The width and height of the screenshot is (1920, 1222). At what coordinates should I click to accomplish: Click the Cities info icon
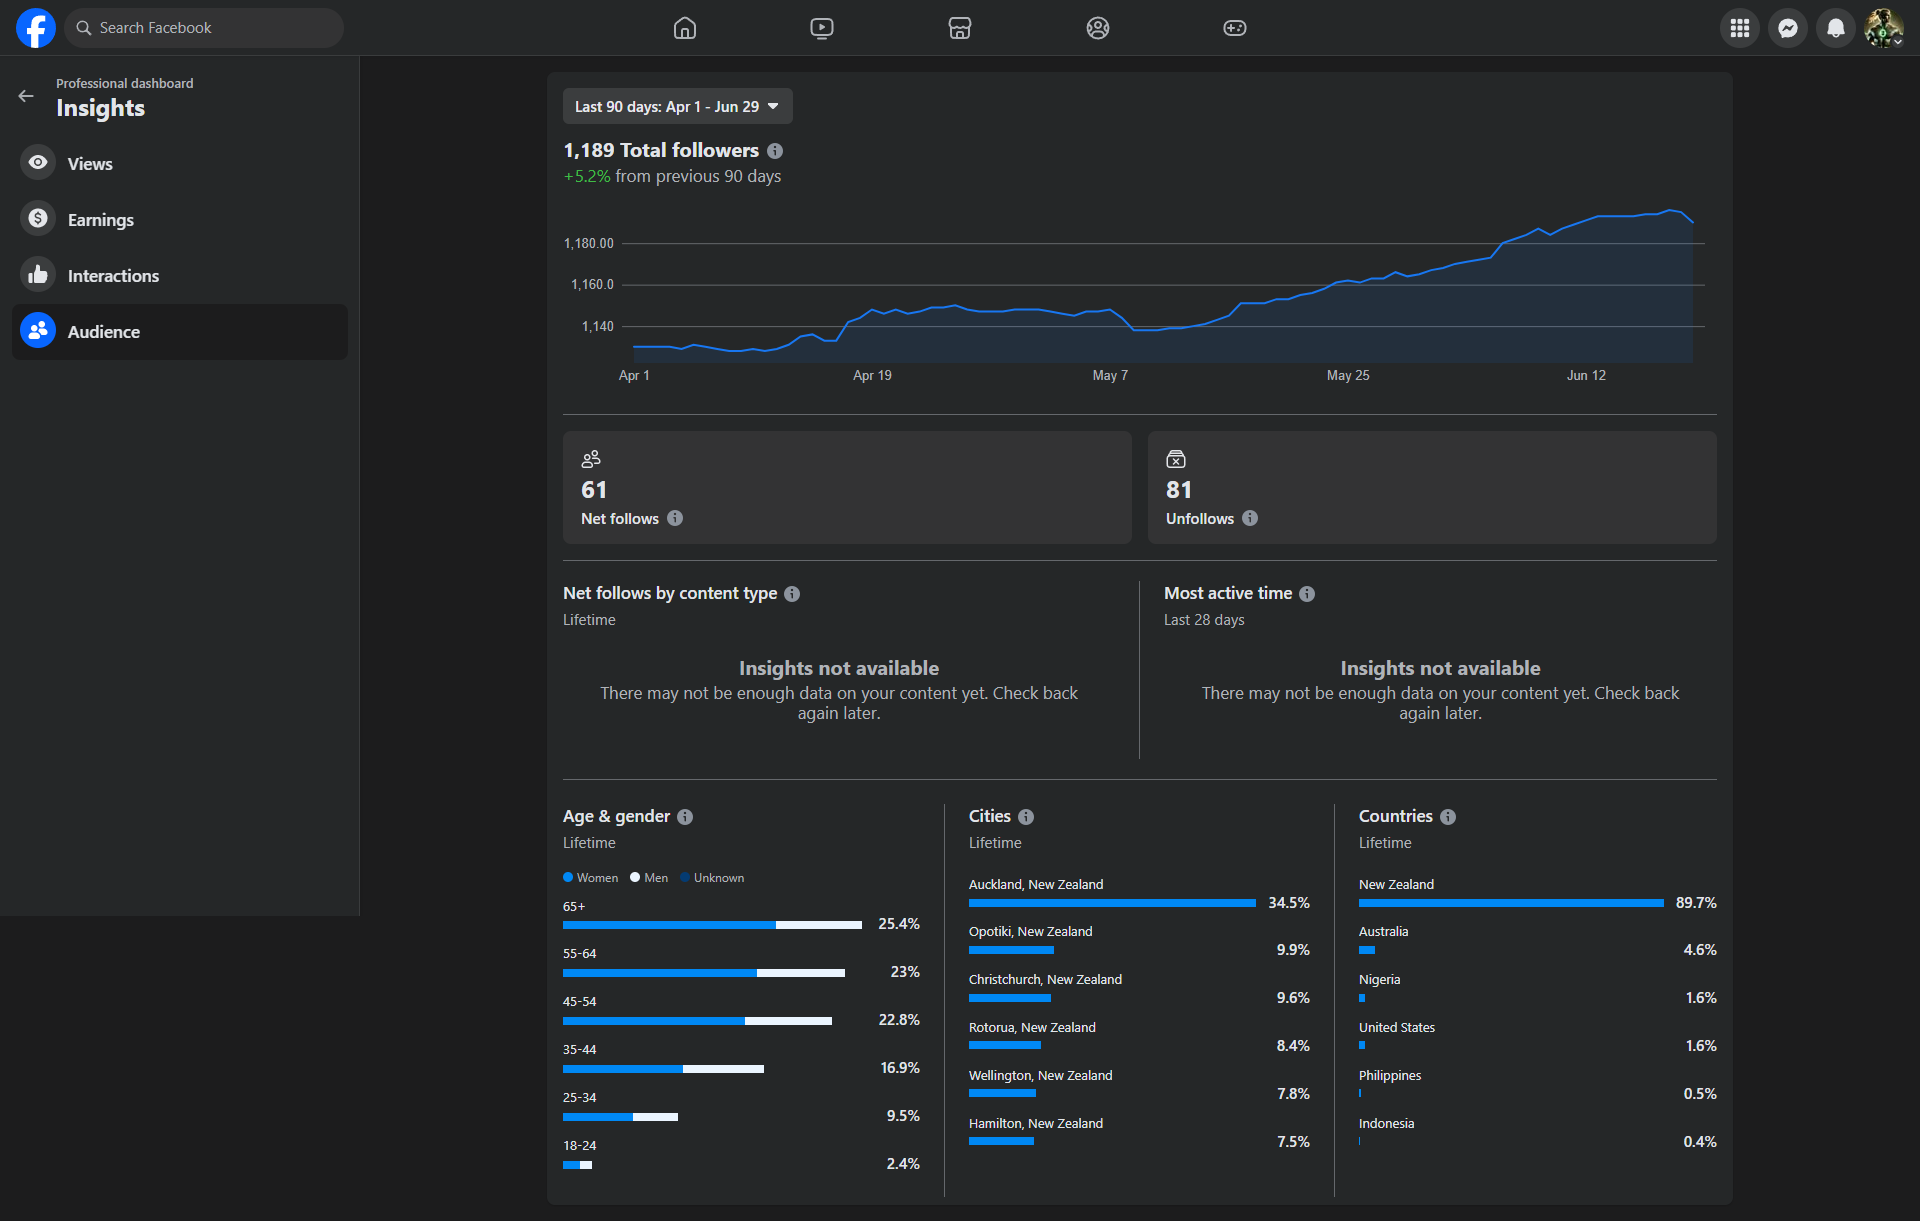point(1026,817)
